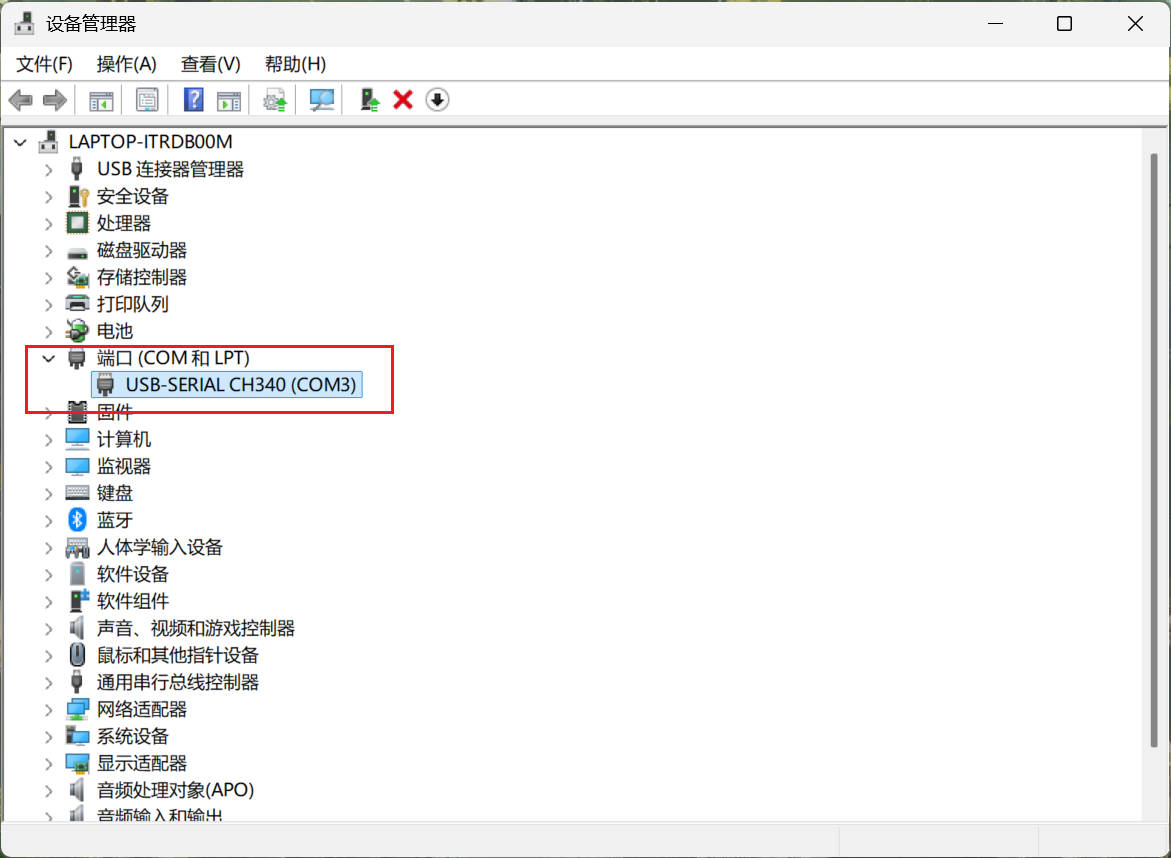
Task: Toggle the action pane toolbar icon
Action: (229, 100)
